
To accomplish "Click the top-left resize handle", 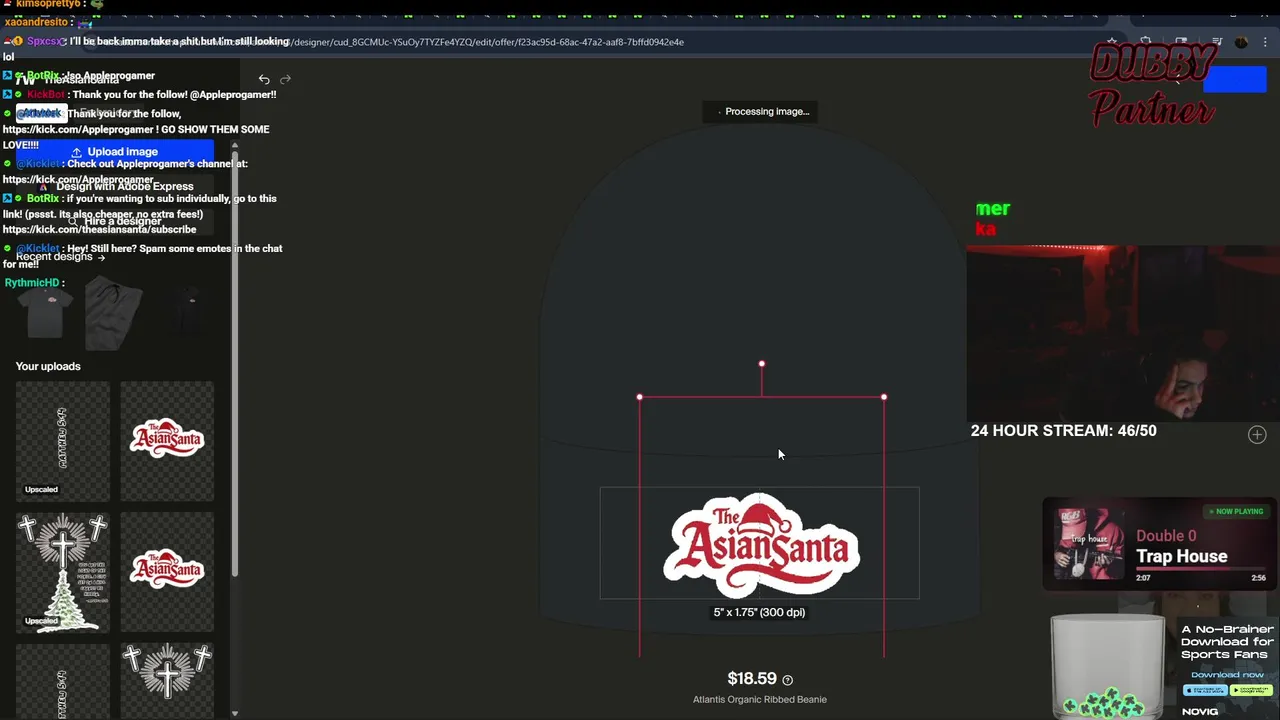I will click(640, 397).
